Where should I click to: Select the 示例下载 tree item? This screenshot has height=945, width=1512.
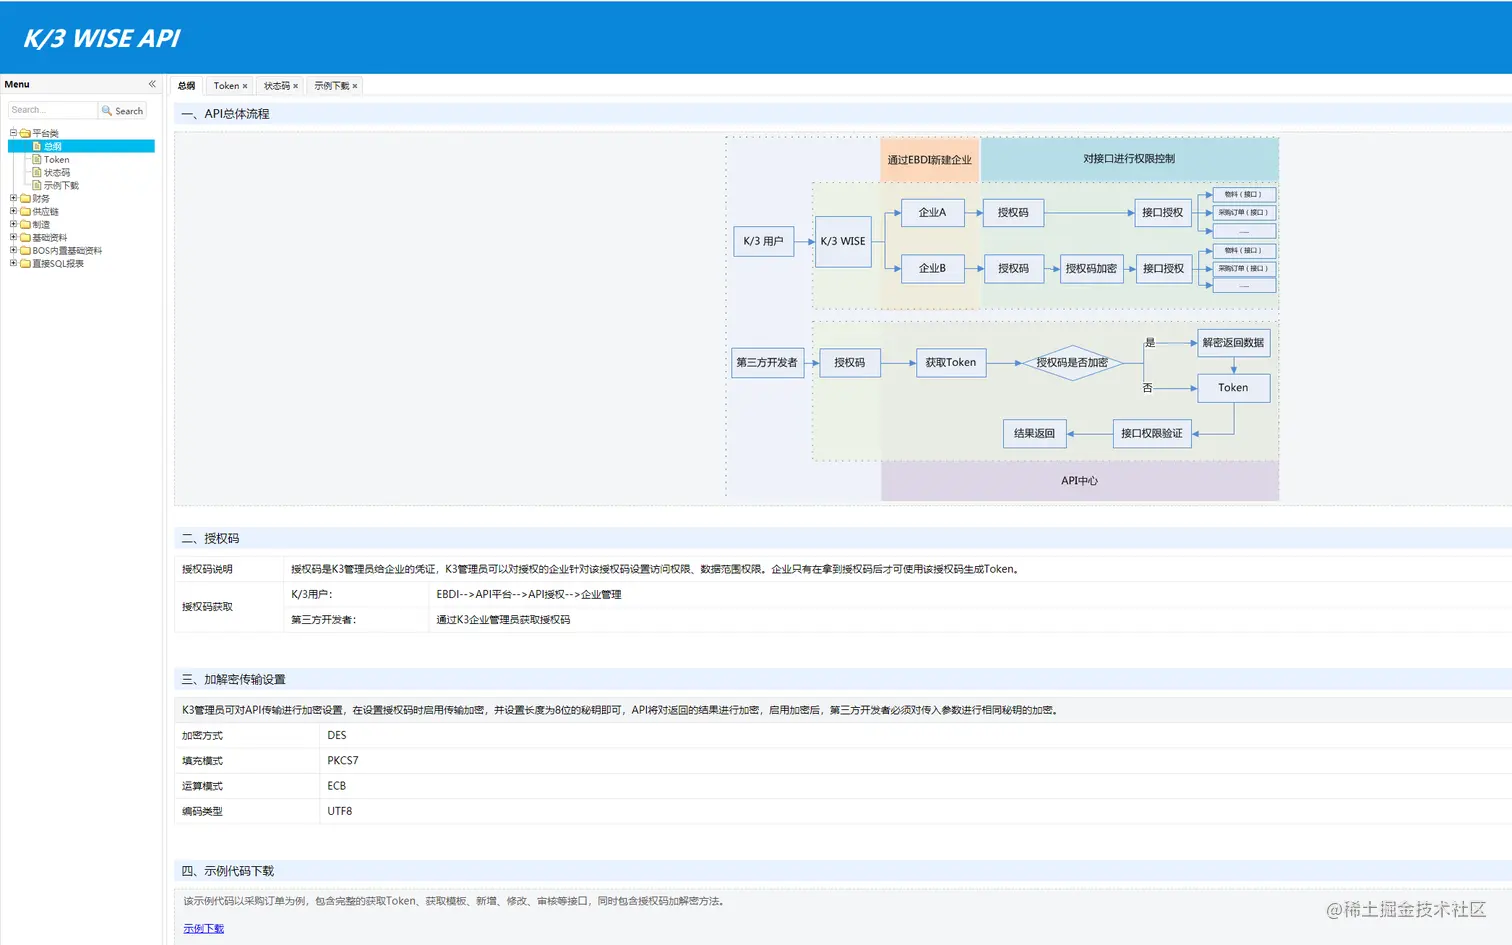[x=61, y=185]
